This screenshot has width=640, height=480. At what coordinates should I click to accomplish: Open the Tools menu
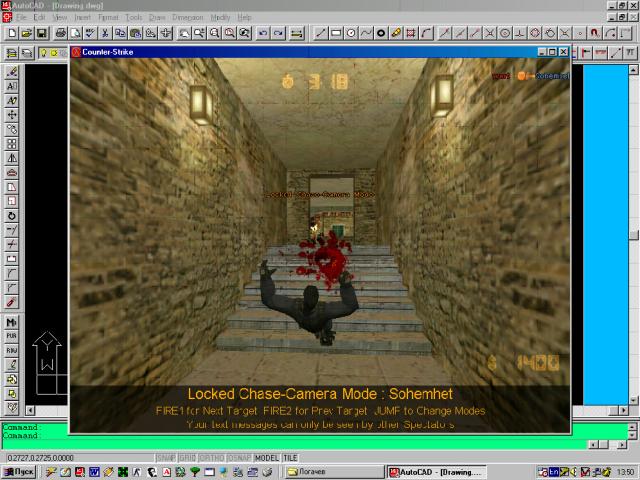[x=134, y=17]
